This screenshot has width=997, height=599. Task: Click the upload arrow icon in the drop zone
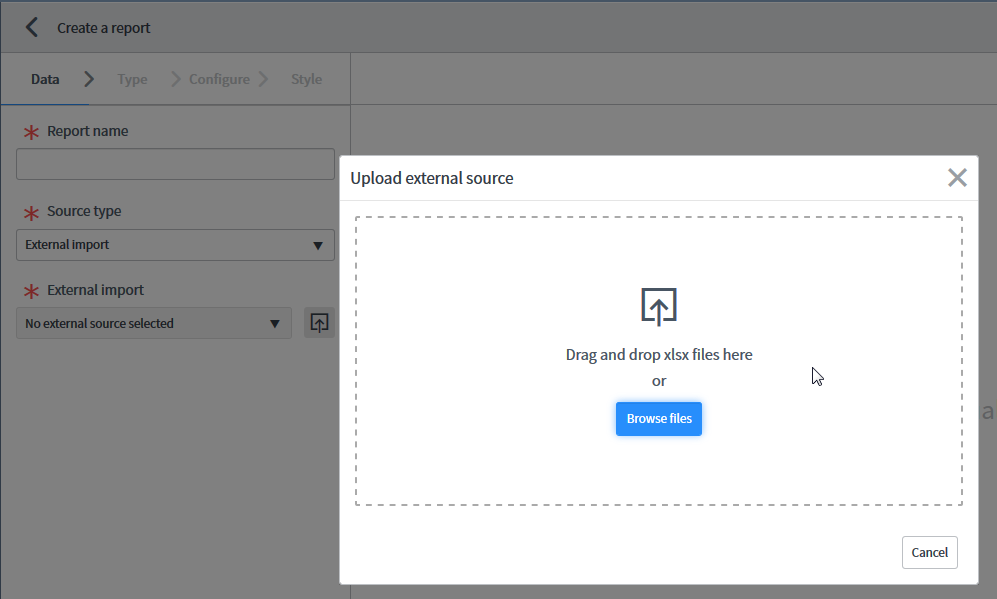(658, 307)
